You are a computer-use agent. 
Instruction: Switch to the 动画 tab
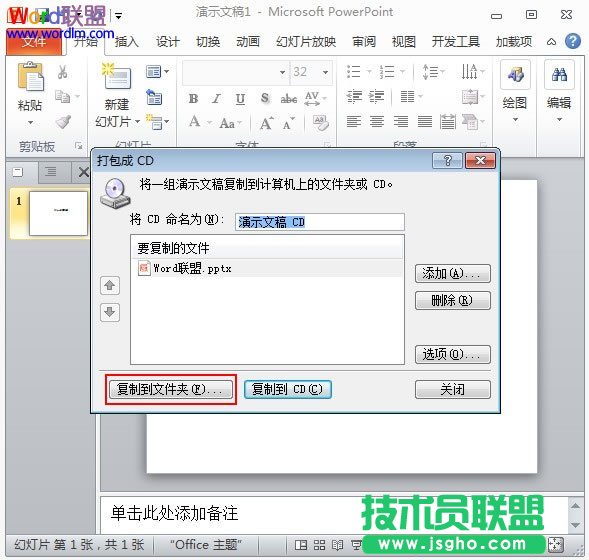(x=248, y=41)
